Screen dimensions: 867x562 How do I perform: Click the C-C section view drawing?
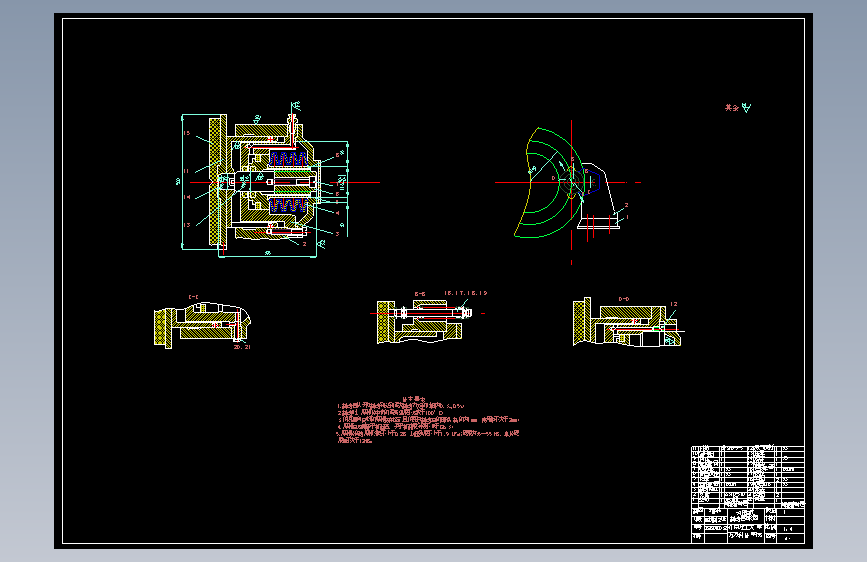(x=202, y=325)
